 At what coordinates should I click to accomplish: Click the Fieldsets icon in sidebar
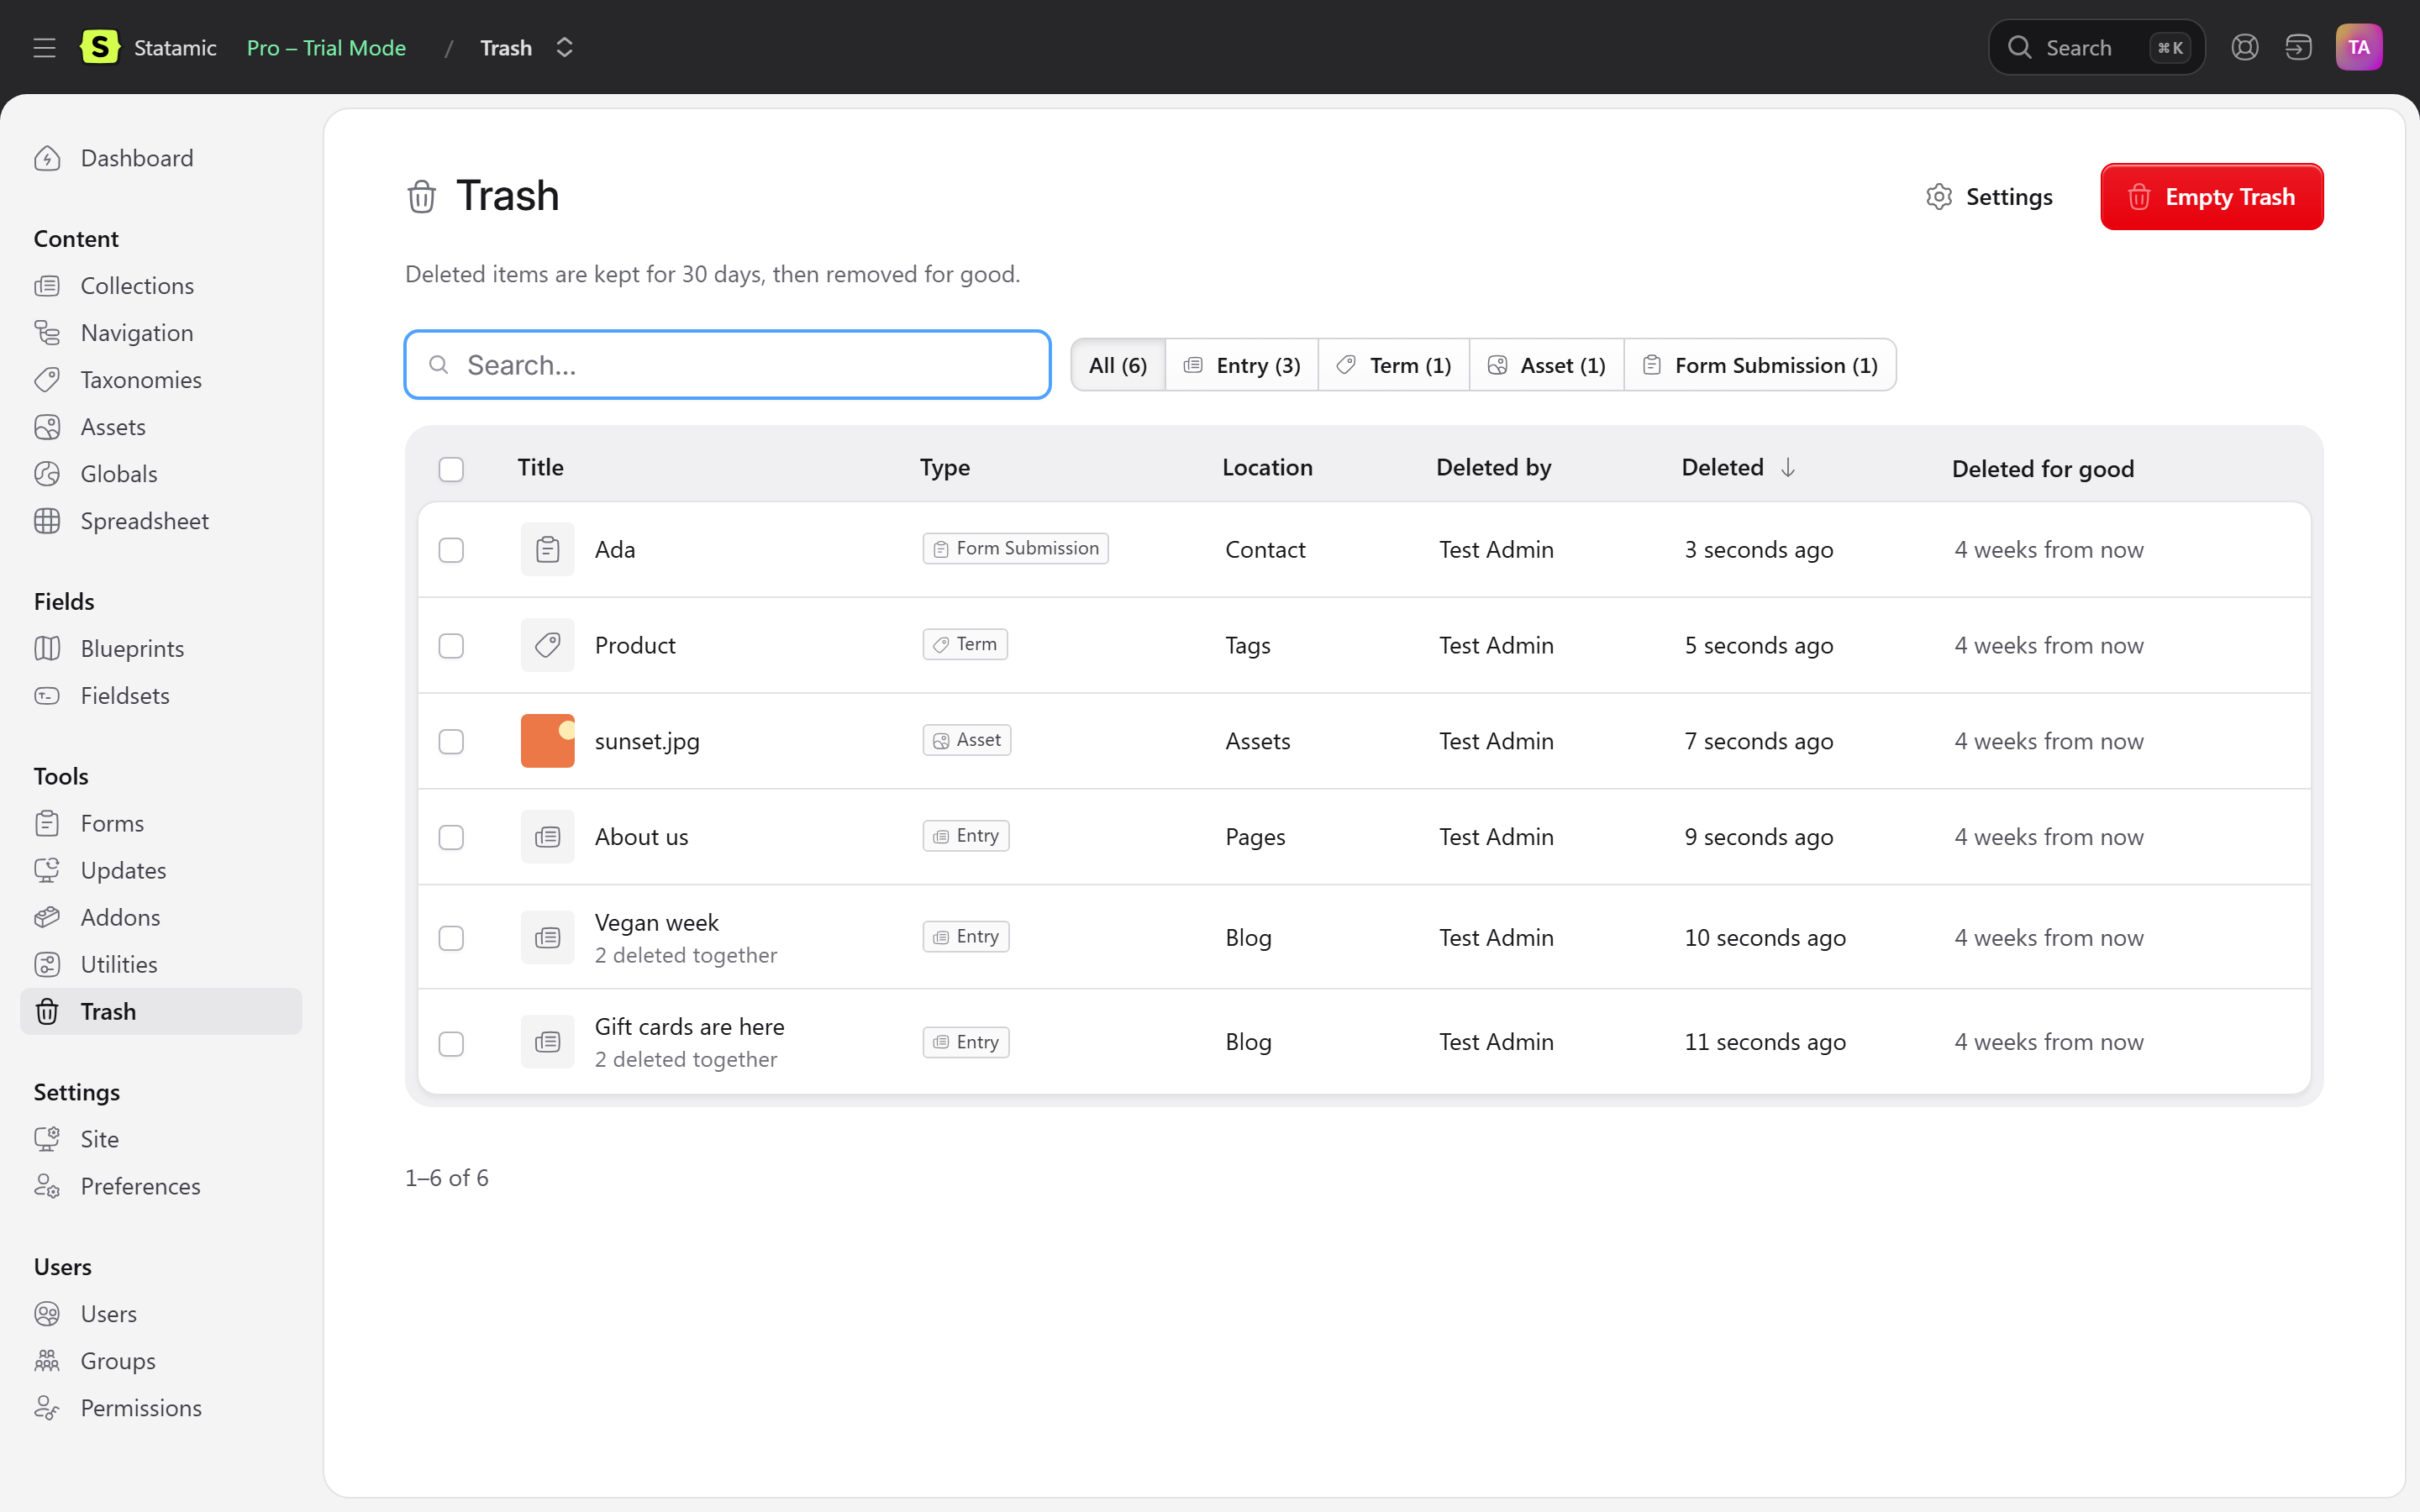[47, 696]
